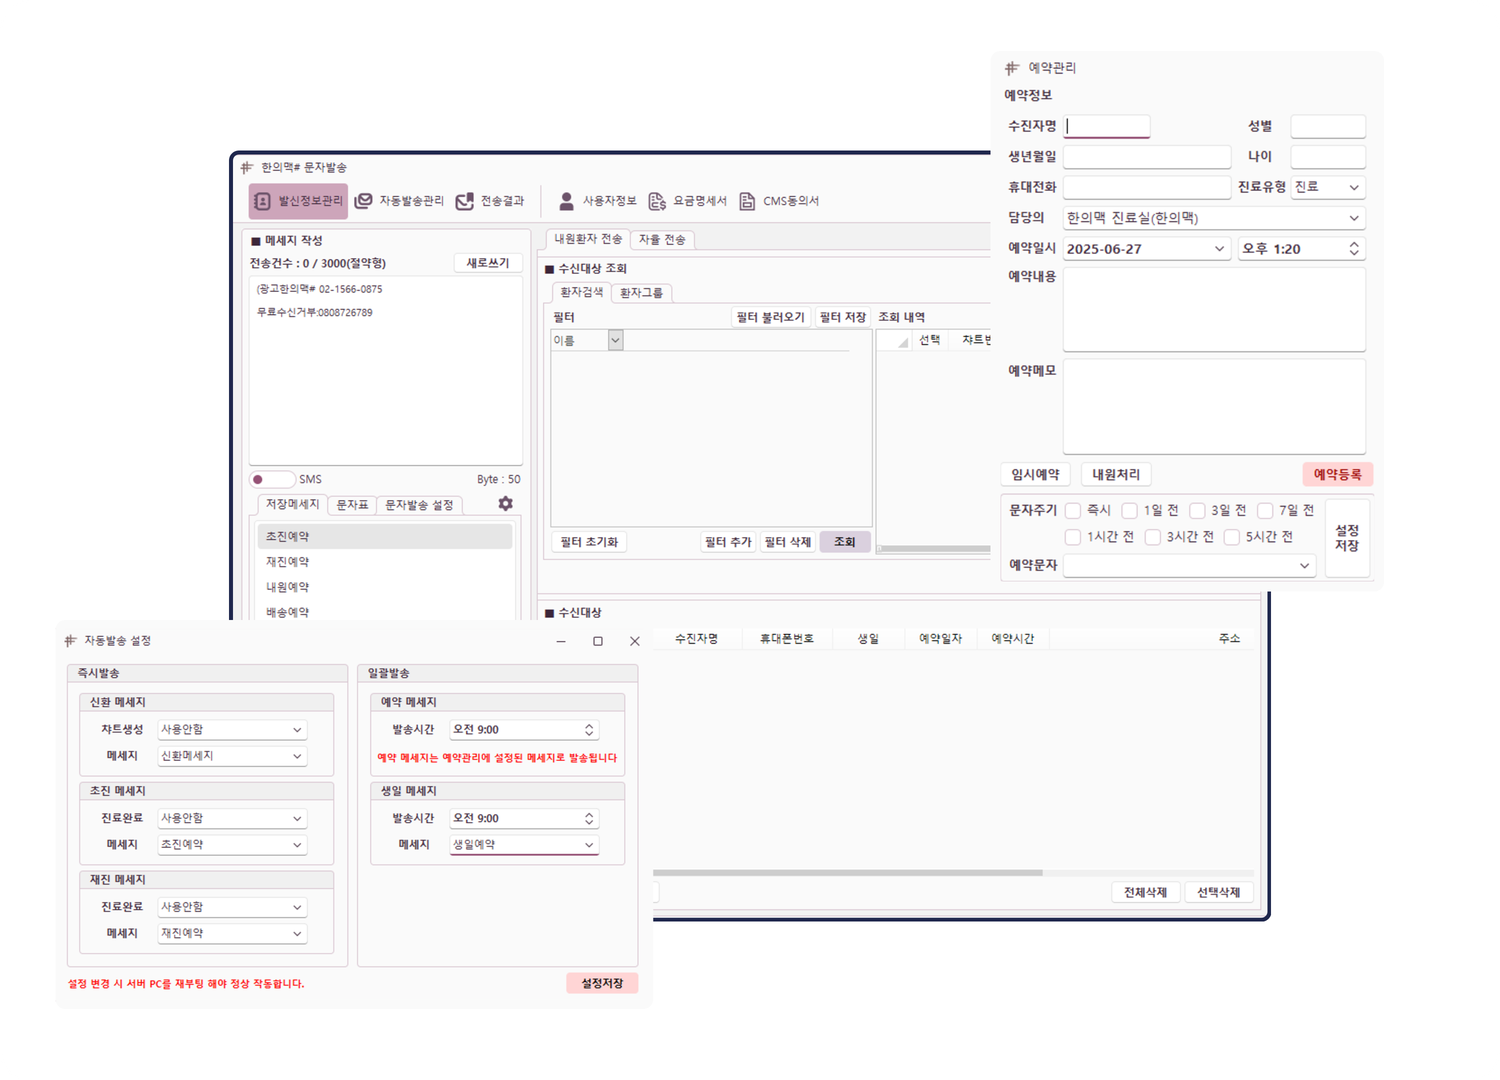
Task: Click the 필터 추가 button
Action: (x=728, y=542)
